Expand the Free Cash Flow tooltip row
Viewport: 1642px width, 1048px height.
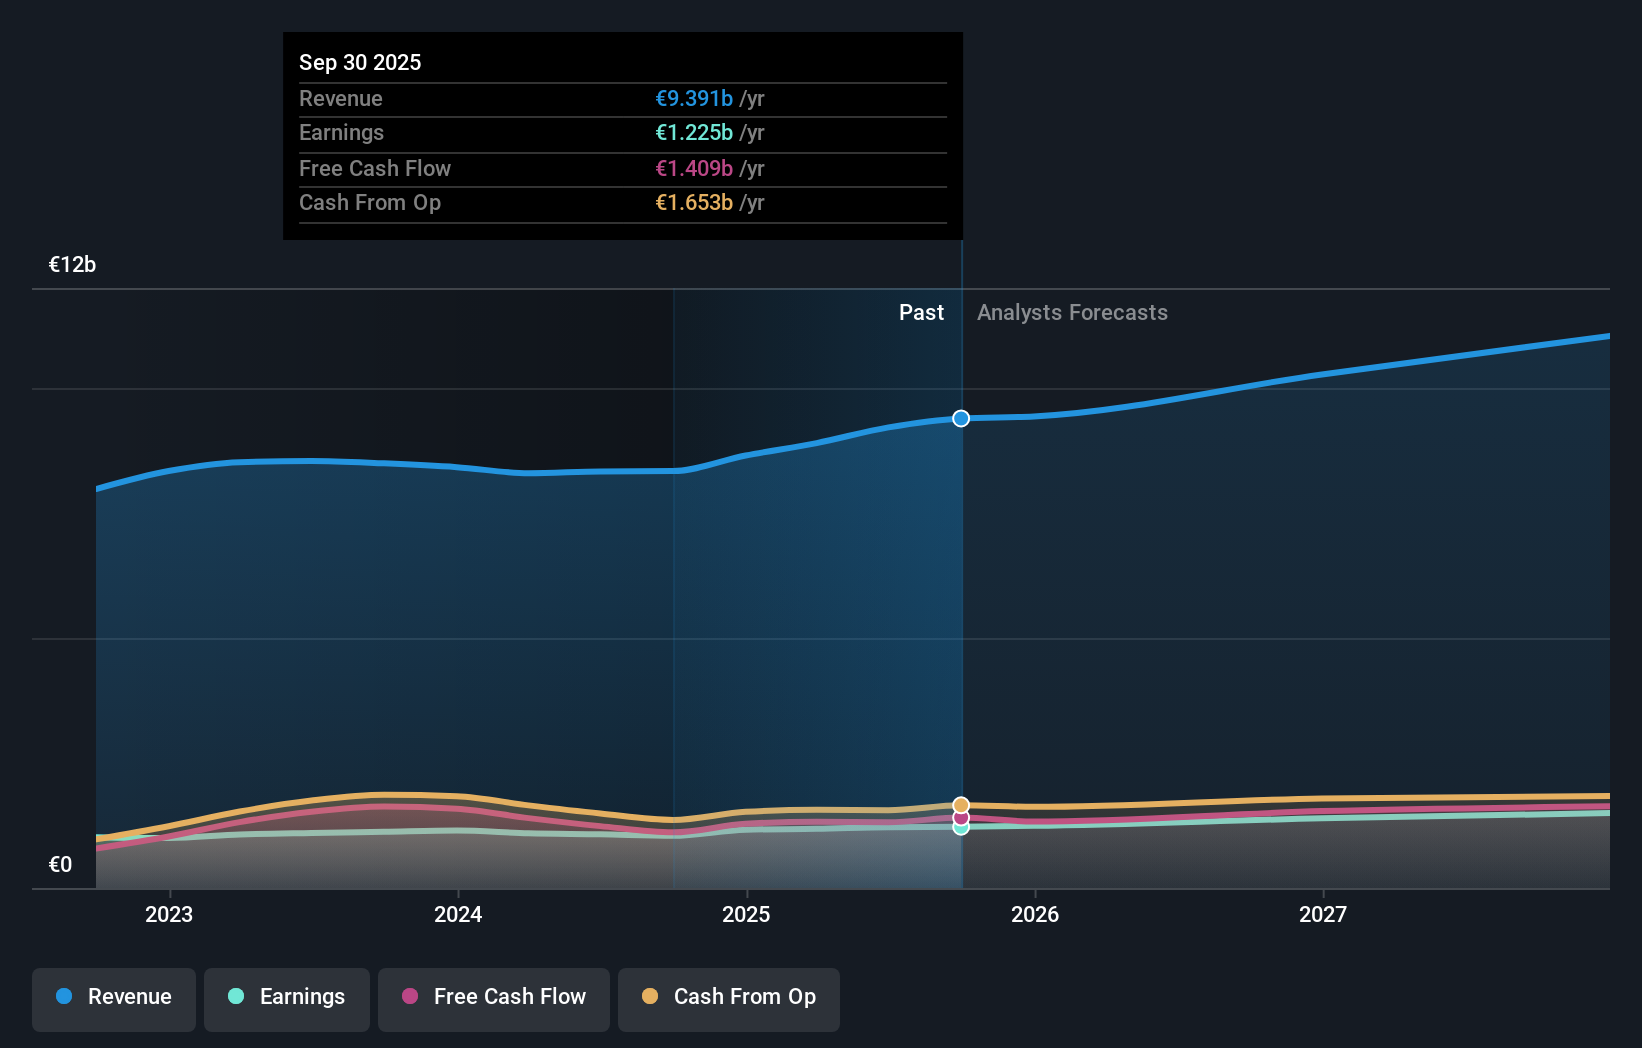(x=375, y=168)
